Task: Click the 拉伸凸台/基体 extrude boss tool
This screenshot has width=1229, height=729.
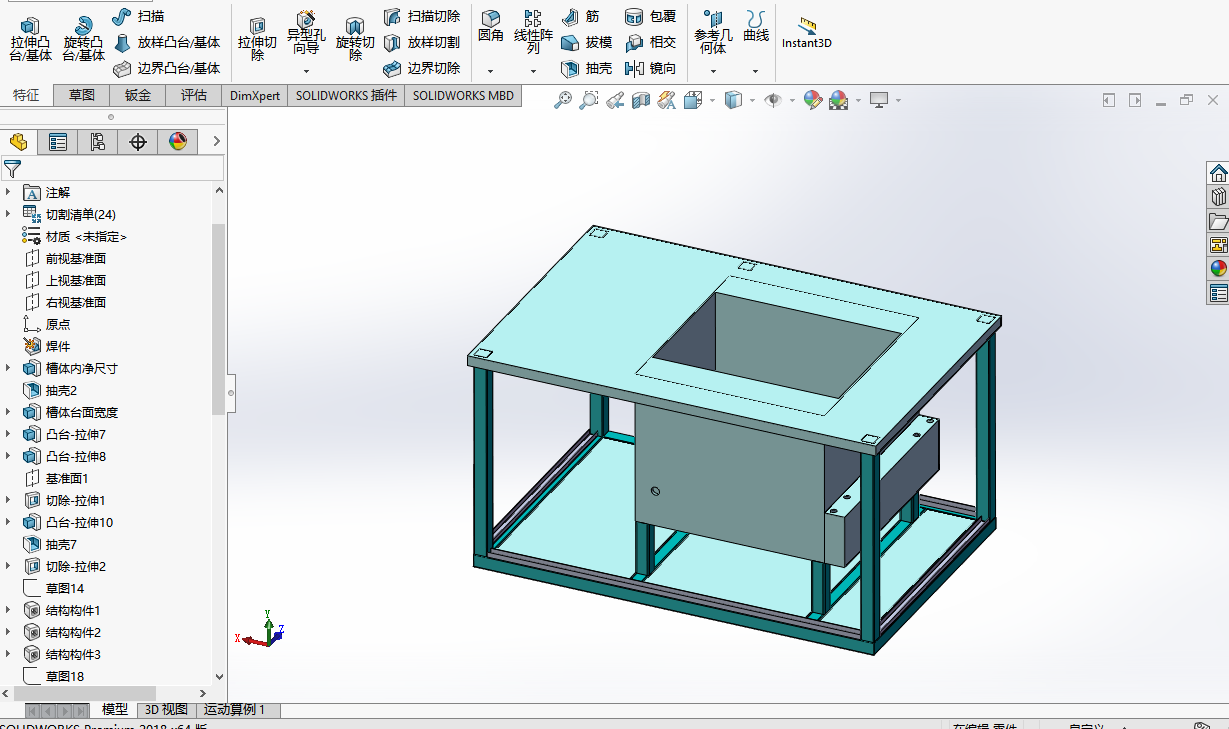Action: click(31, 38)
